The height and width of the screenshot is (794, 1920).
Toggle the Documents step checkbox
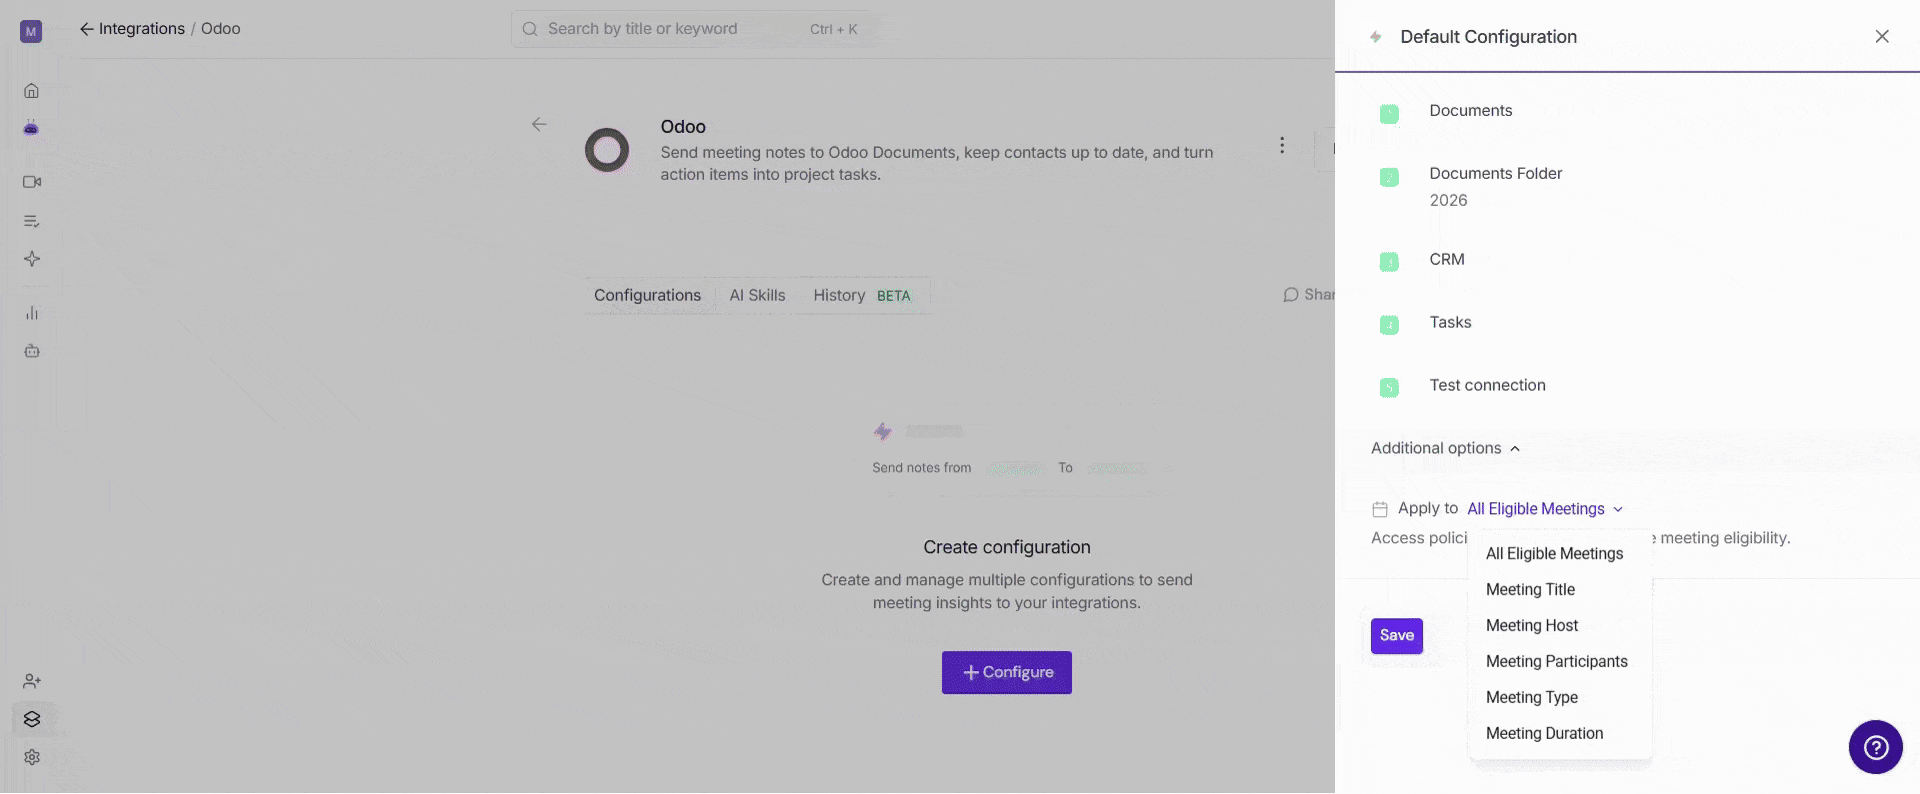1389,114
